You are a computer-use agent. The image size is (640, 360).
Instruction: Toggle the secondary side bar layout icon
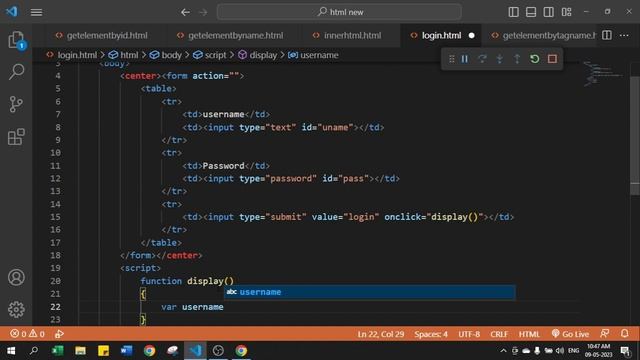pos(549,12)
